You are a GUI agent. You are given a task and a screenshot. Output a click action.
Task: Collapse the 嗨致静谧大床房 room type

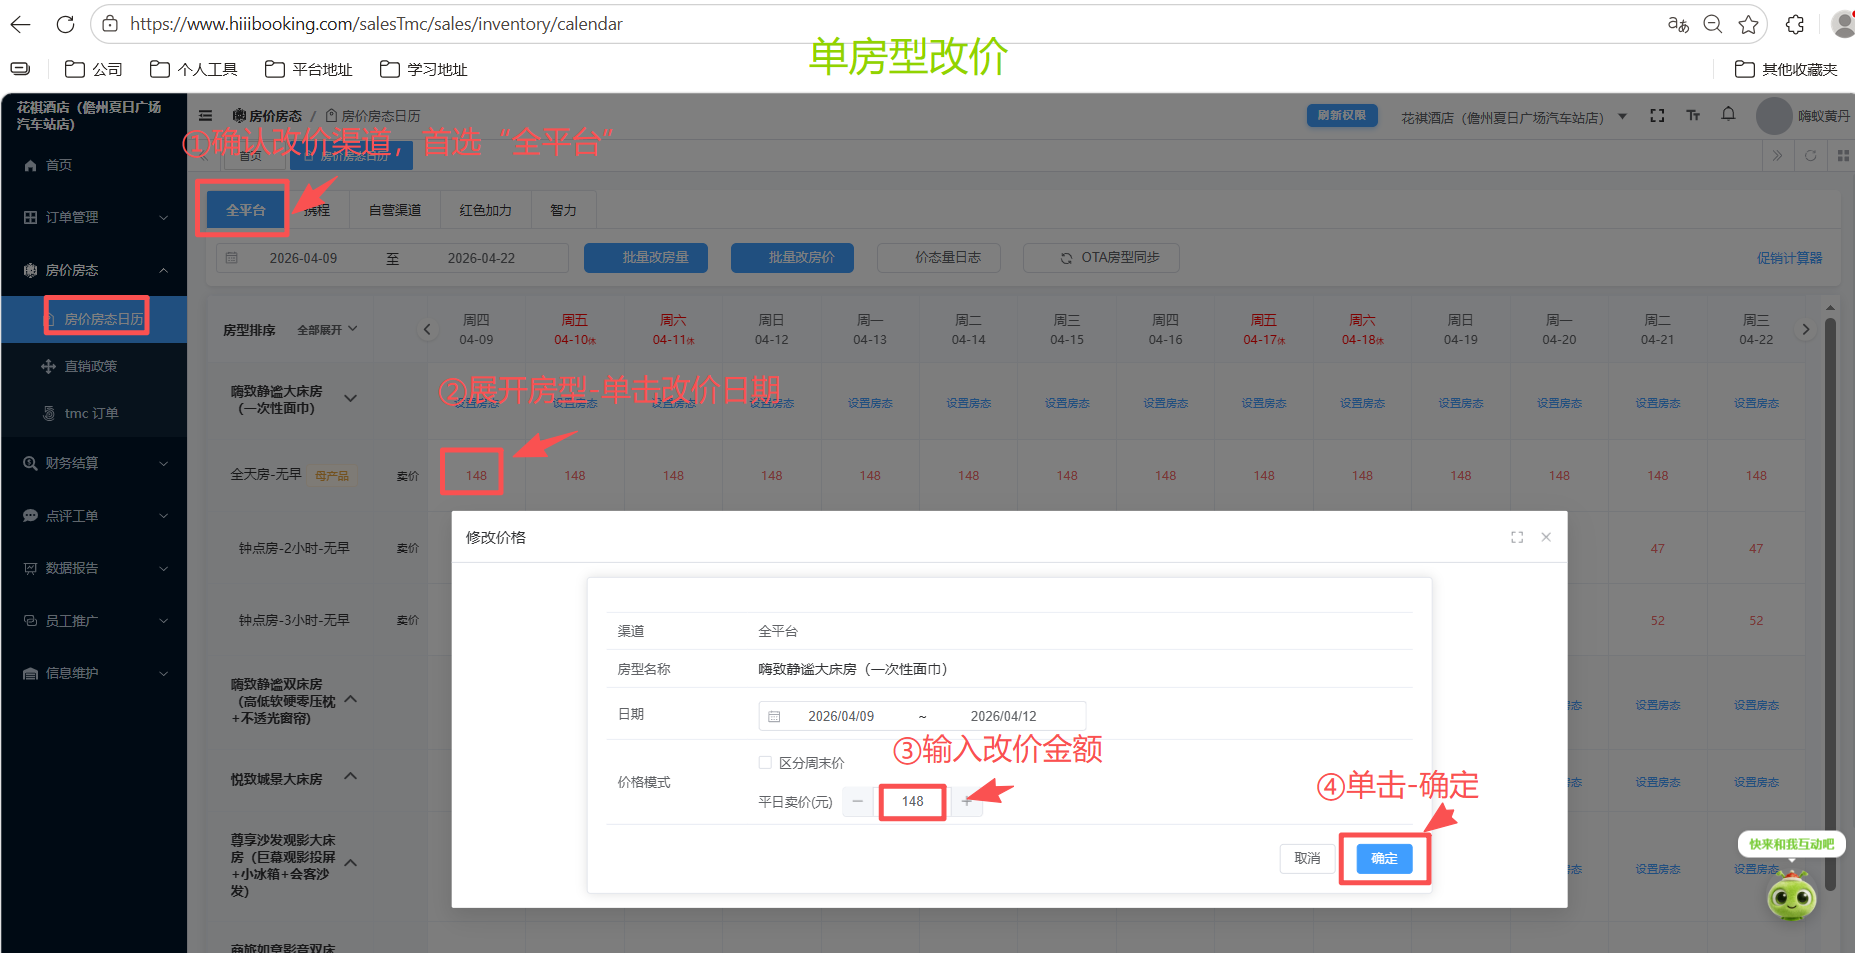point(351,397)
